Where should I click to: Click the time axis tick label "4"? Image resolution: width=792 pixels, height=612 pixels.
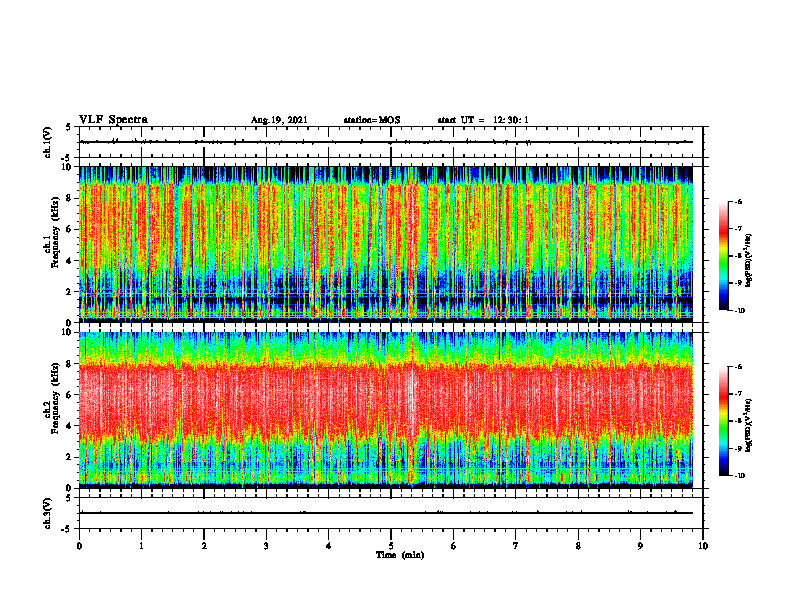329,546
